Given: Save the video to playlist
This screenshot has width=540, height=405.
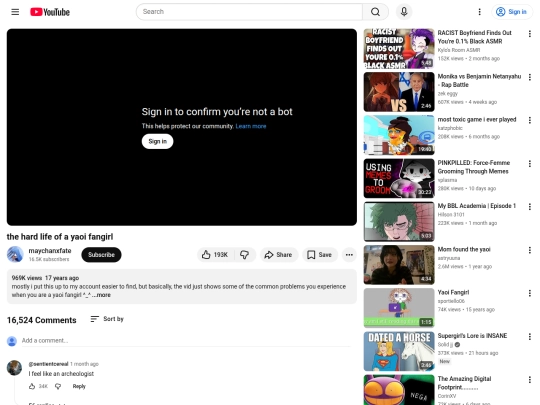Looking at the screenshot, I should [320, 255].
